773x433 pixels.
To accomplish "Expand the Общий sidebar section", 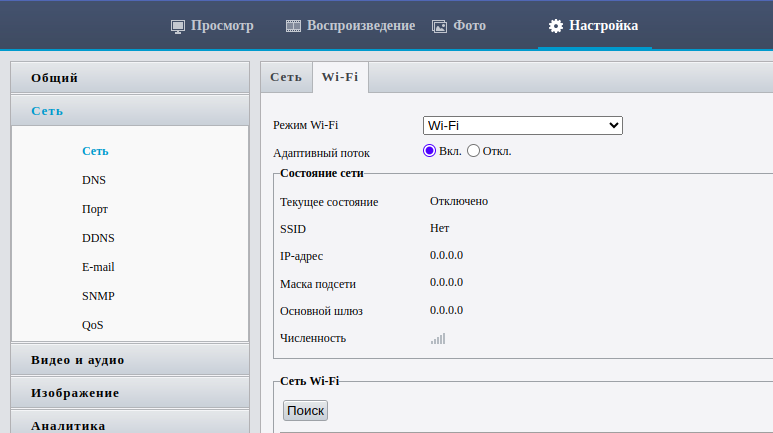I will 130,77.
